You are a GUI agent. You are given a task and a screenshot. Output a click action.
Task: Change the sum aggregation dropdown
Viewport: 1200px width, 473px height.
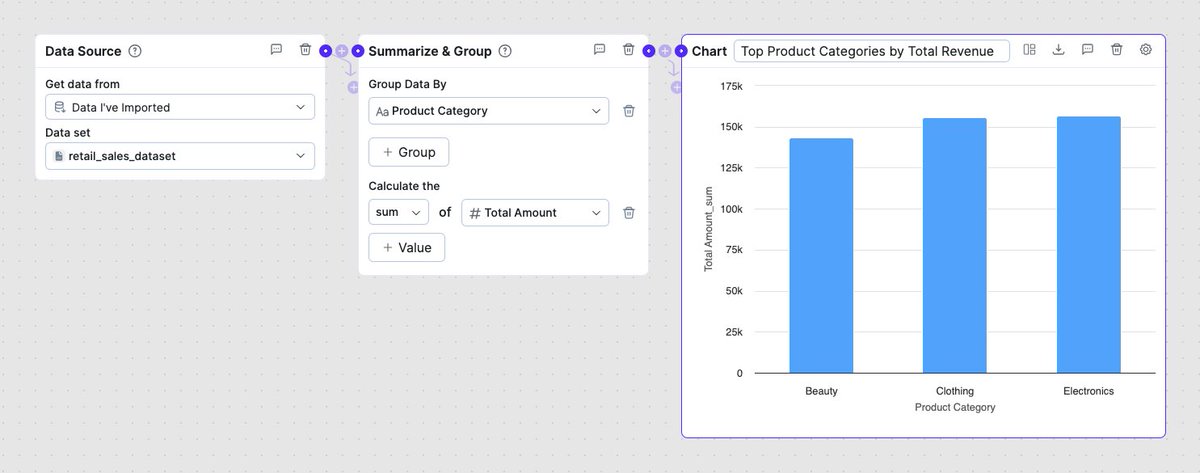[398, 212]
